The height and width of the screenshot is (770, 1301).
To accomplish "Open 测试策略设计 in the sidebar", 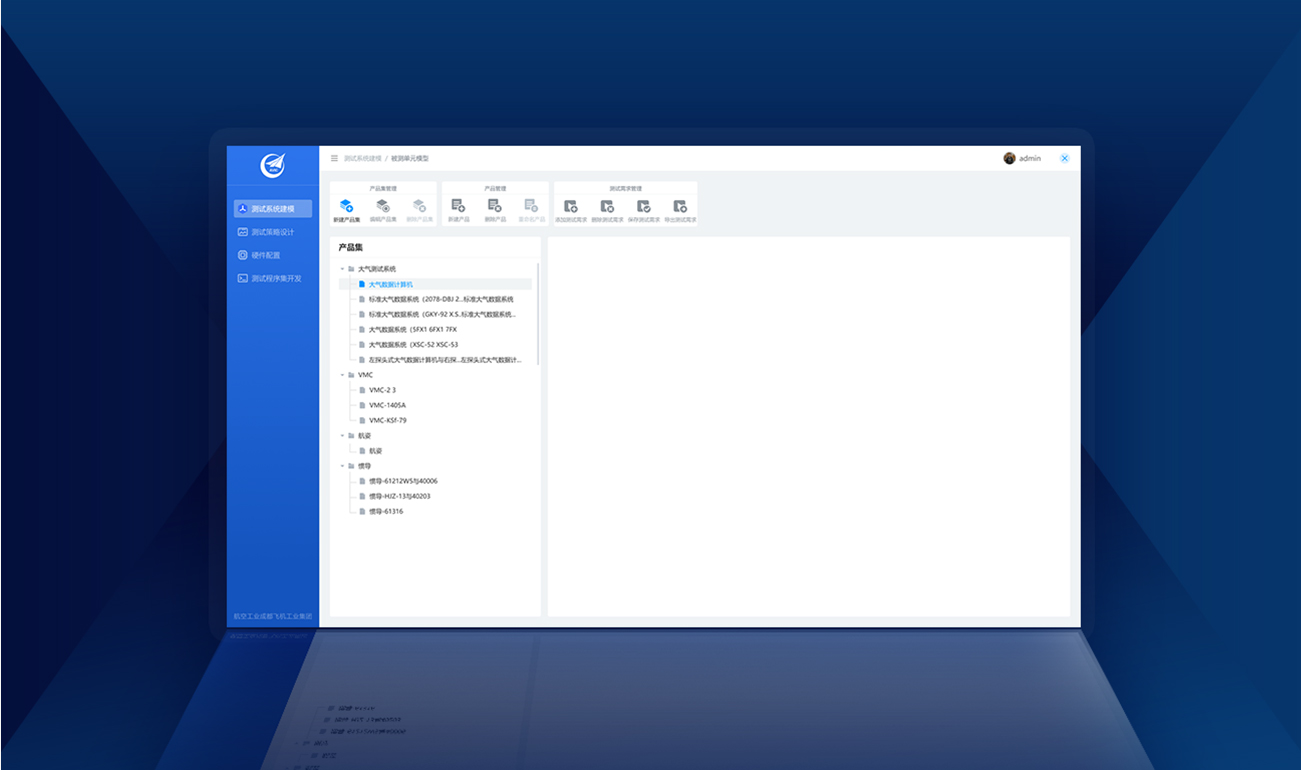I will pos(272,232).
